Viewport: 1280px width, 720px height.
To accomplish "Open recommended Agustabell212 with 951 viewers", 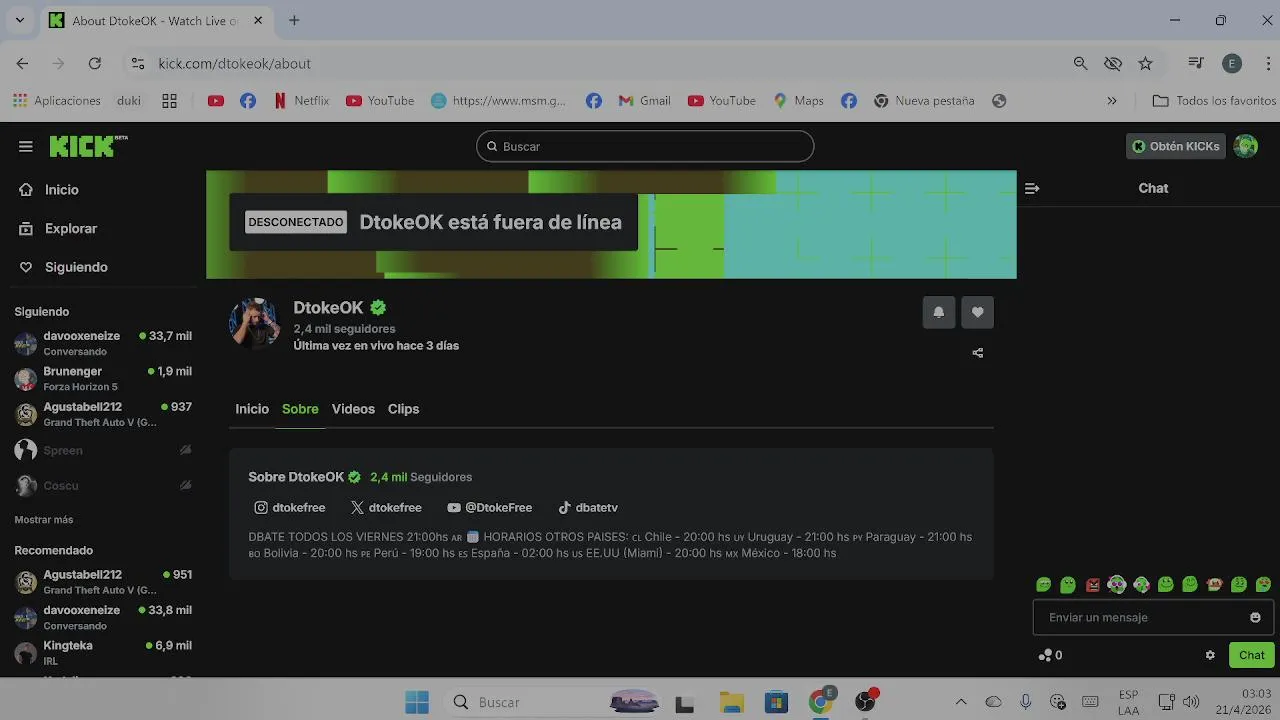I will pyautogui.click(x=103, y=582).
